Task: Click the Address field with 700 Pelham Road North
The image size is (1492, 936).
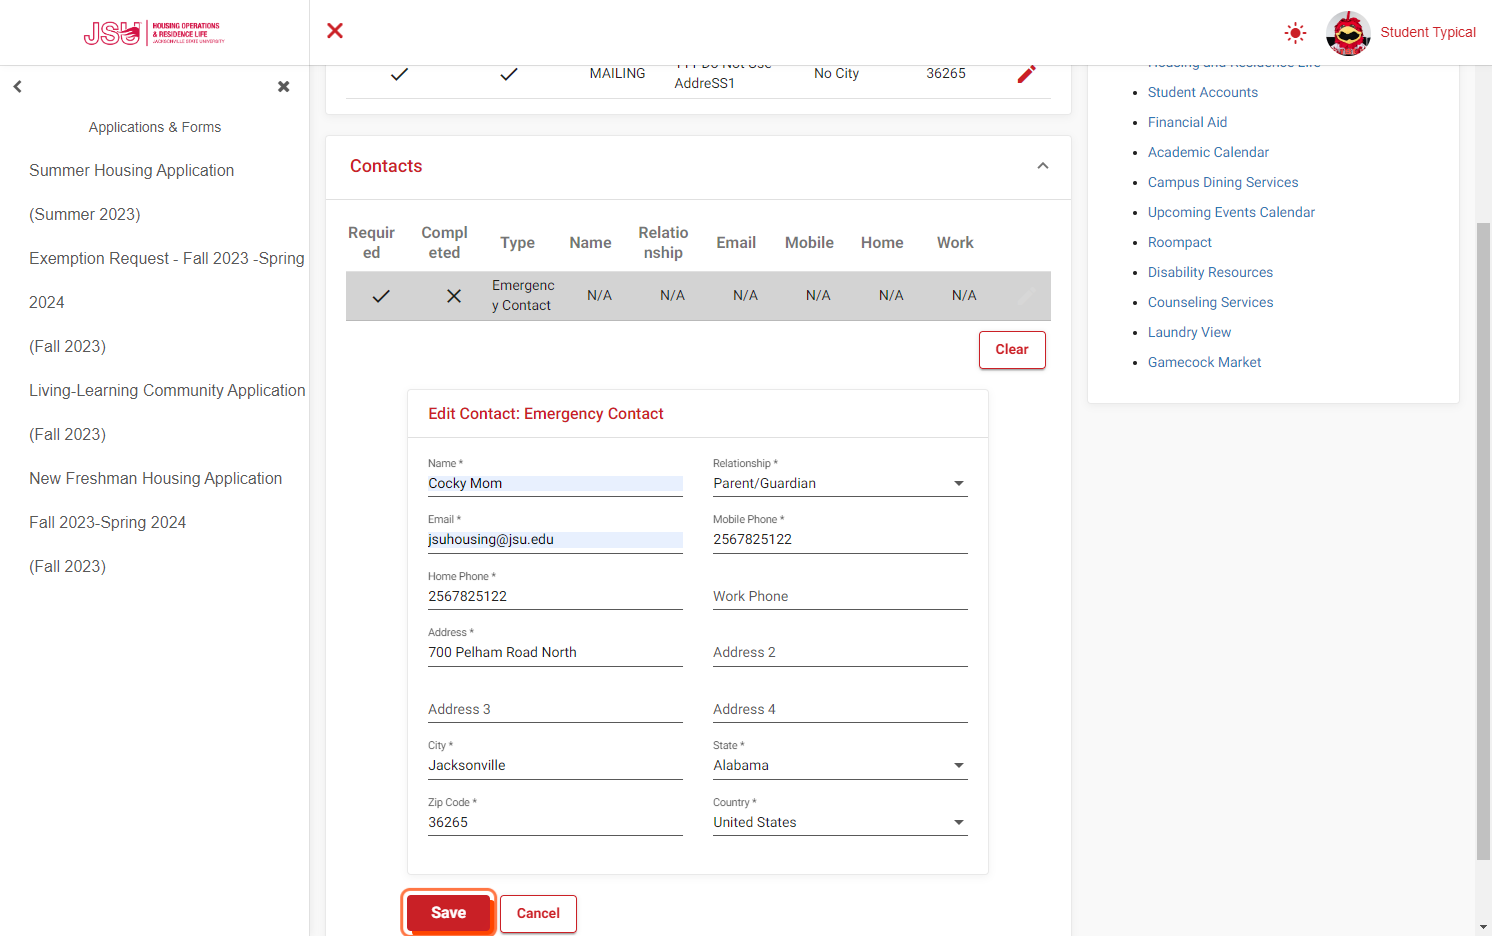Action: [555, 653]
